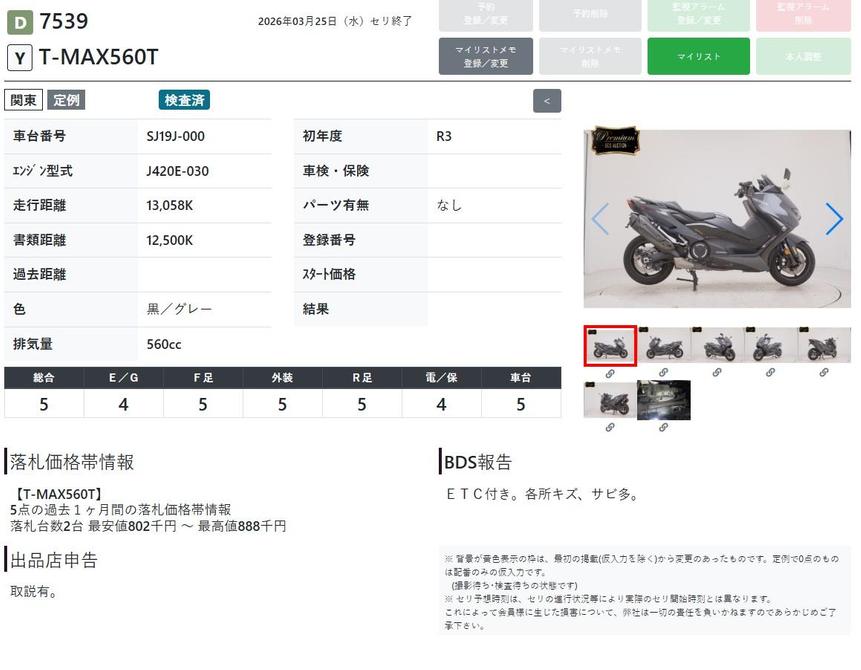The width and height of the screenshot is (861, 670).
Task: Click link icon under fifth thumbnail
Action: coord(824,373)
